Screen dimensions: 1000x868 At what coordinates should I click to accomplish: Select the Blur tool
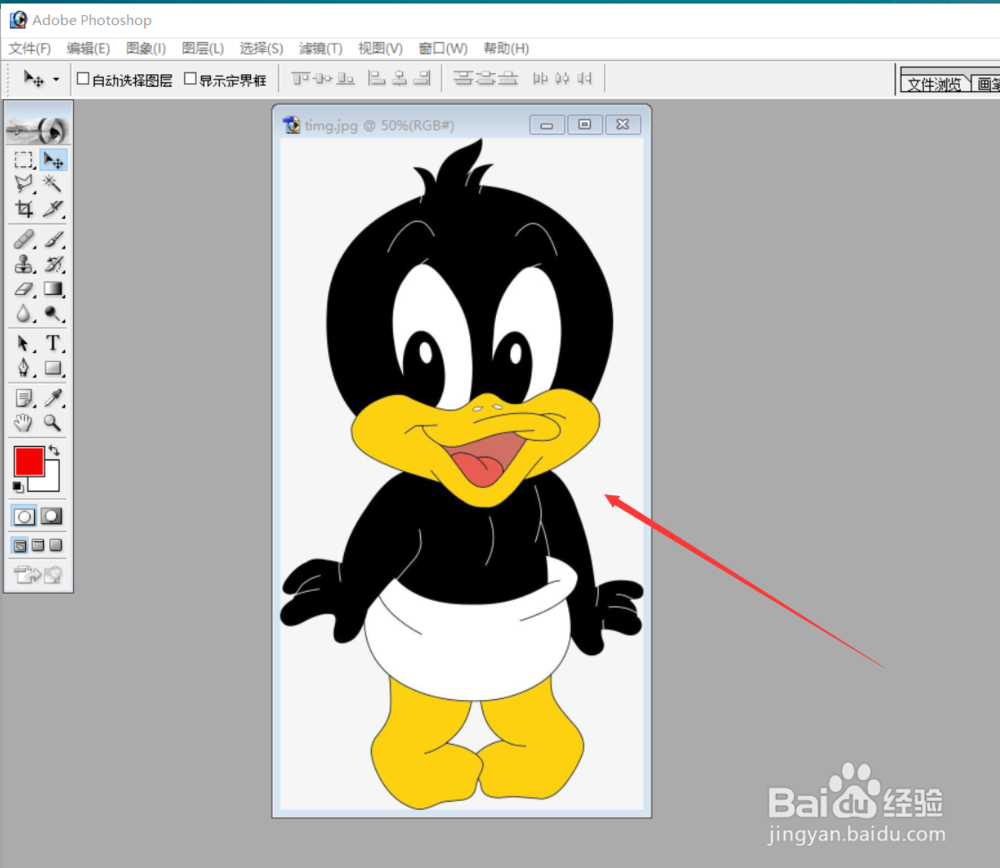click(24, 313)
